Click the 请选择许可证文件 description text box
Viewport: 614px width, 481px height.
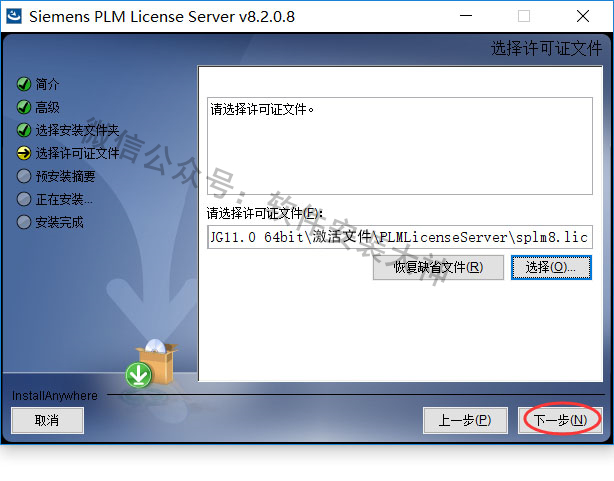pyautogui.click(x=399, y=146)
